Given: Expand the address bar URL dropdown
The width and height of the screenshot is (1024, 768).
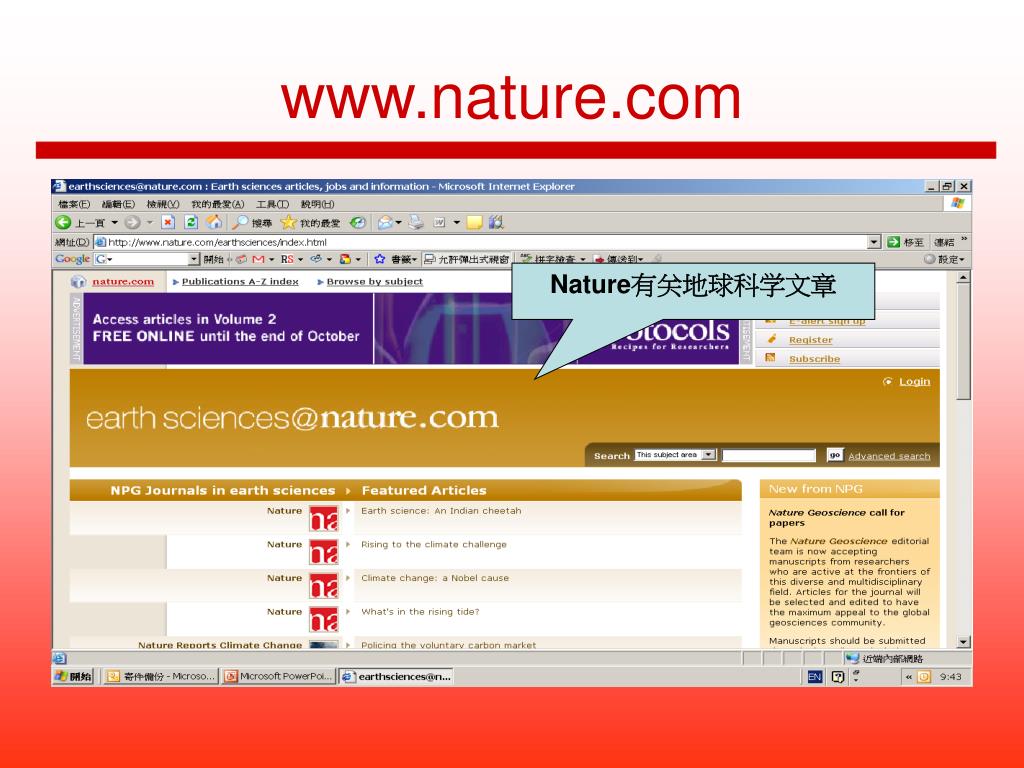Looking at the screenshot, I should coord(874,242).
